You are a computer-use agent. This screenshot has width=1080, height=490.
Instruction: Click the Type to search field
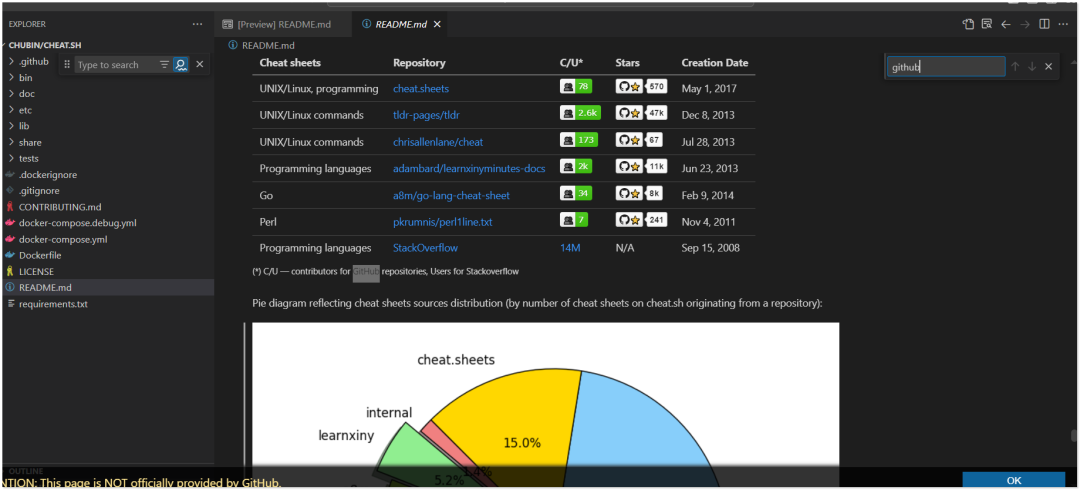pos(115,65)
